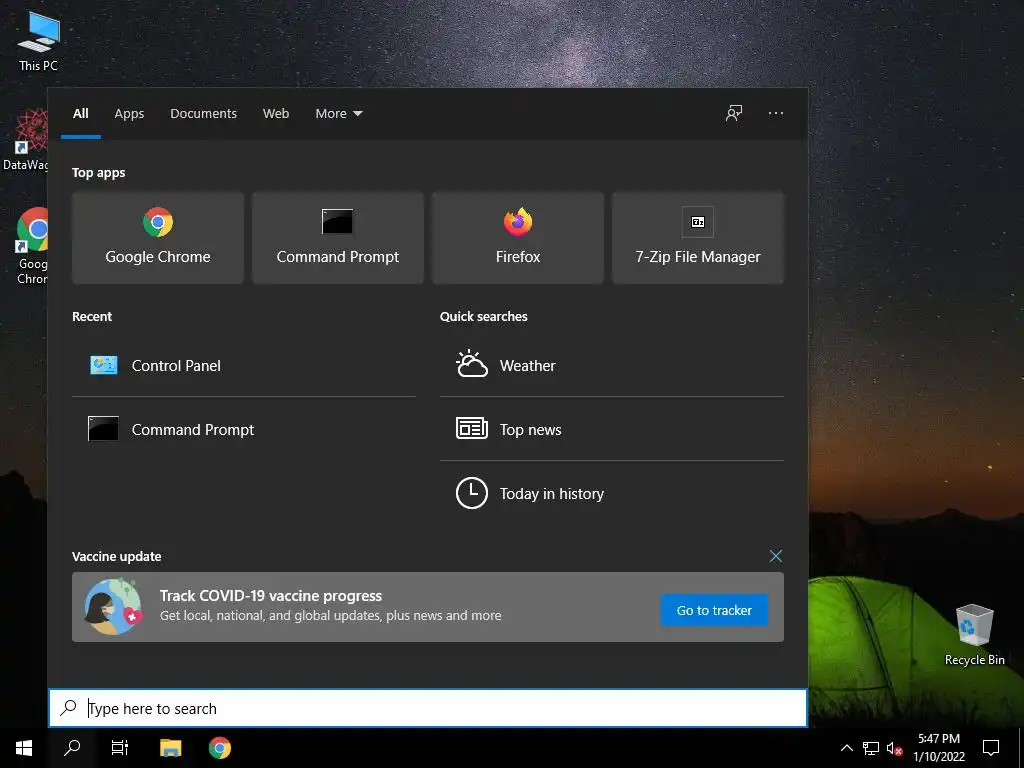Run the Top news quick search
The image size is (1024, 768).
pyautogui.click(x=611, y=430)
